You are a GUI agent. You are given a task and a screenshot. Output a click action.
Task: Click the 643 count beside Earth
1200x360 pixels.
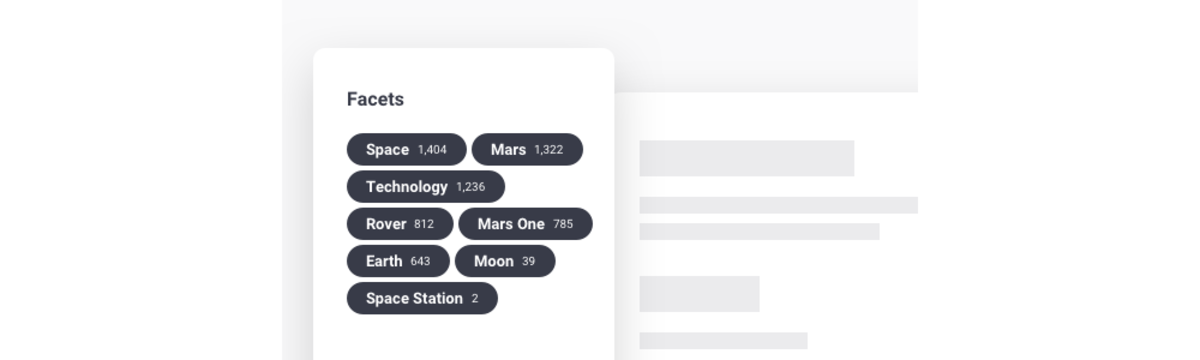point(420,261)
